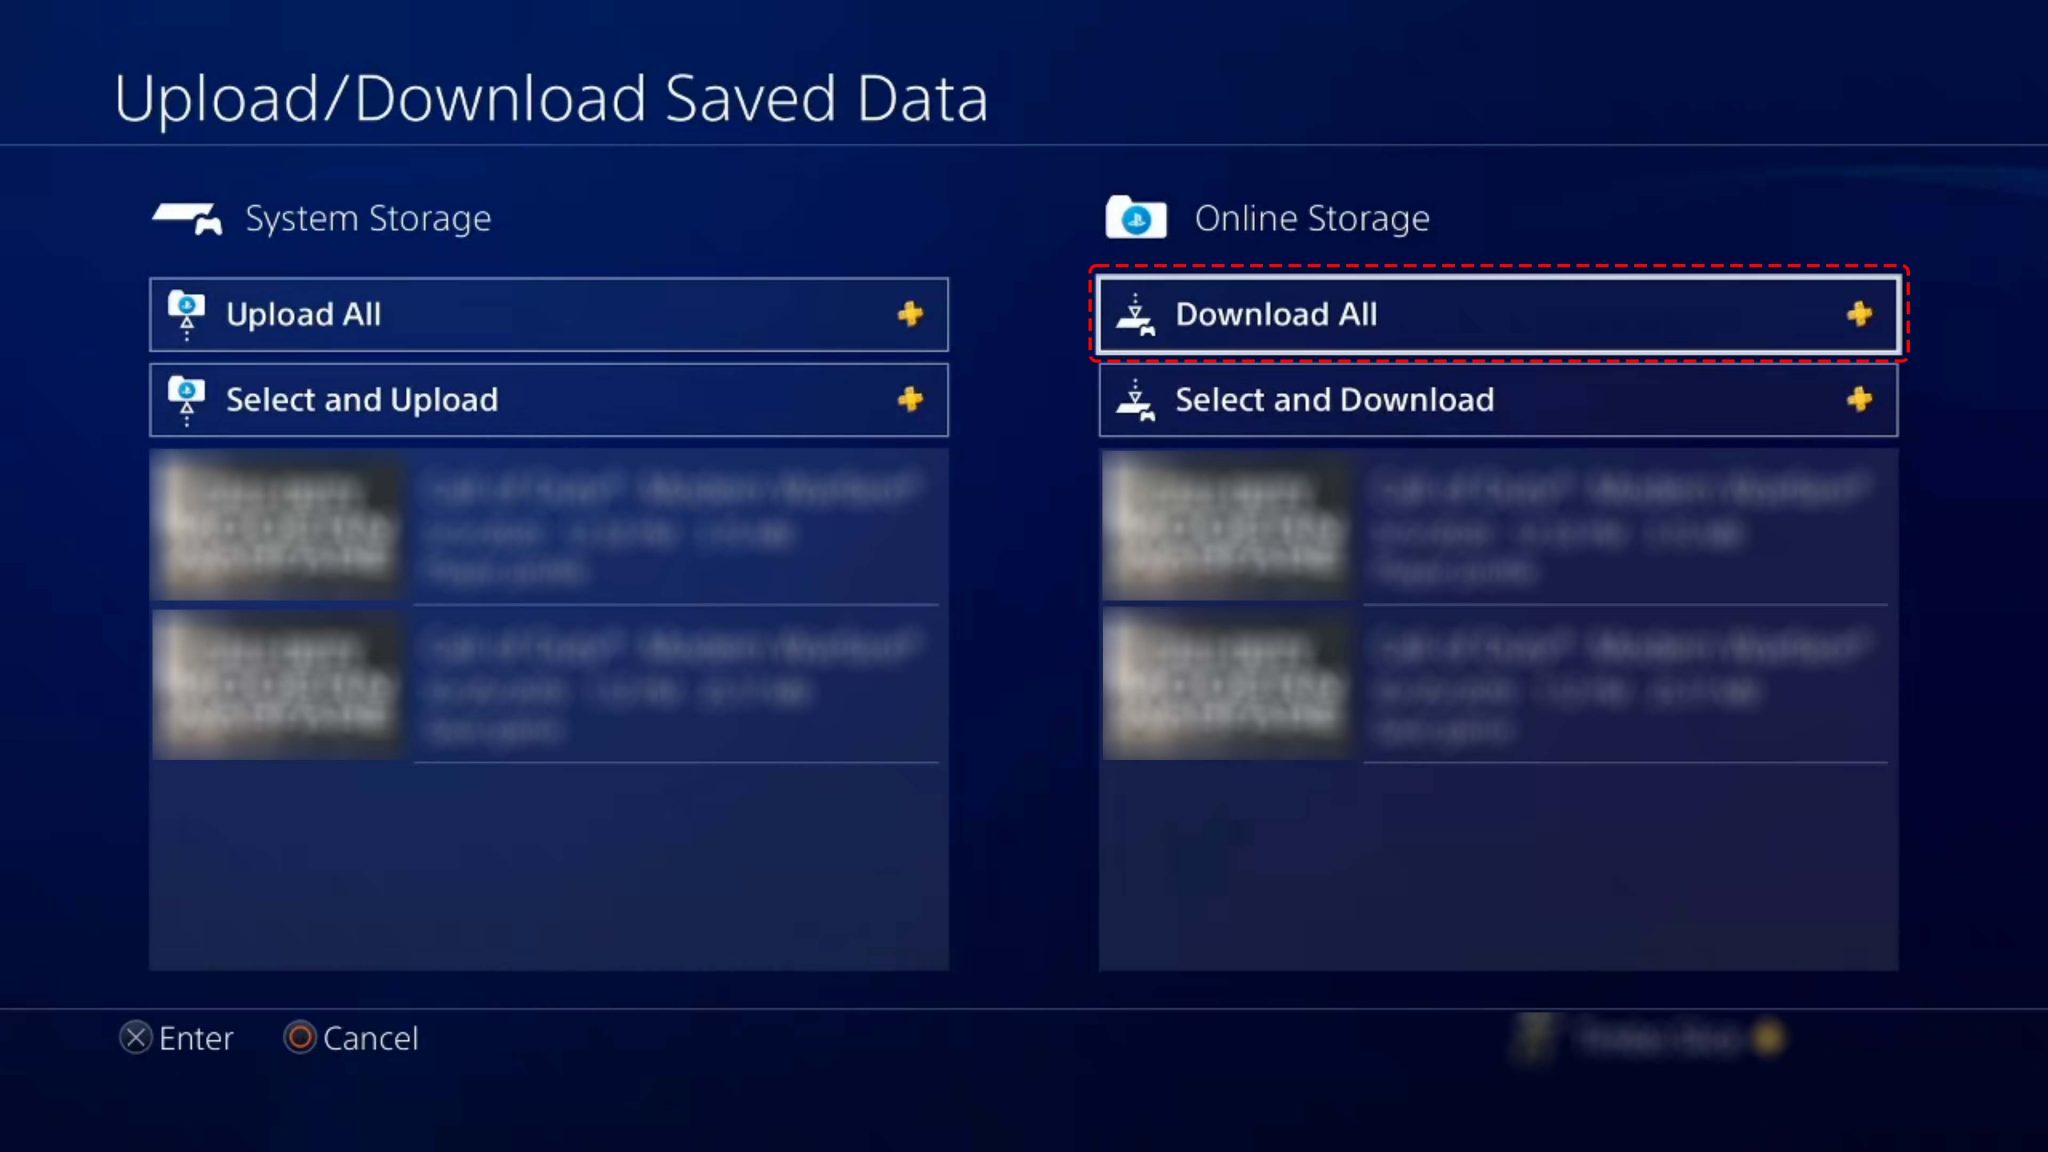2048x1152 pixels.
Task: Click the Download All icon button
Action: pos(1137,312)
